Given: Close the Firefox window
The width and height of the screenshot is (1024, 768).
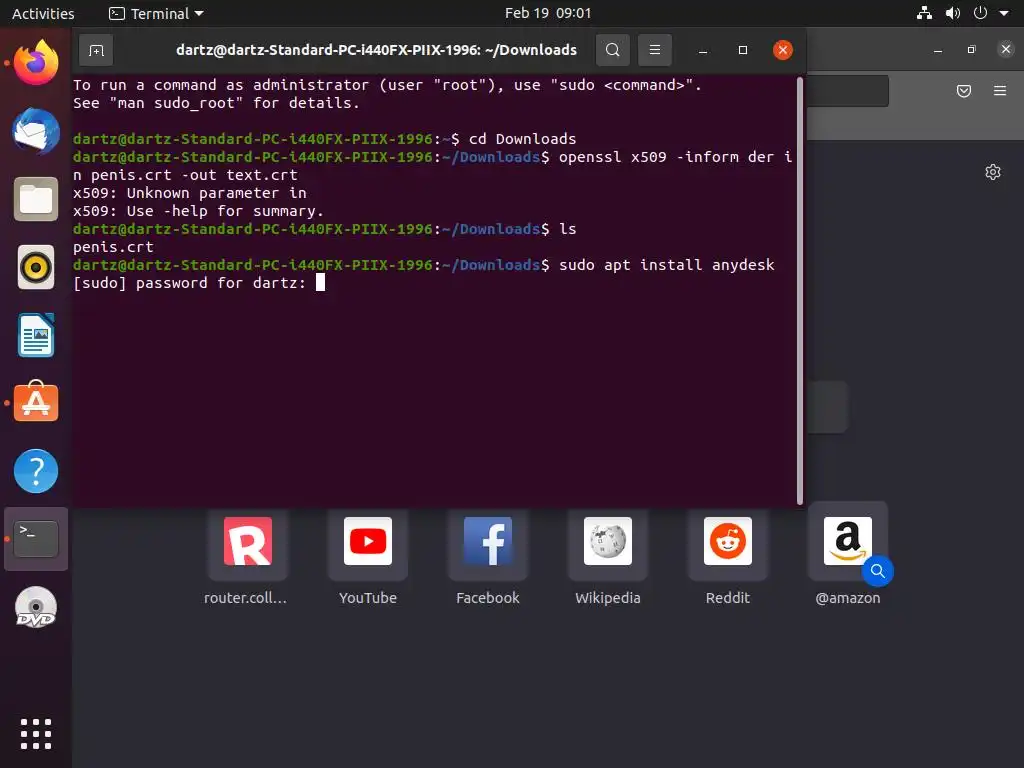Looking at the screenshot, I should (x=1006, y=49).
